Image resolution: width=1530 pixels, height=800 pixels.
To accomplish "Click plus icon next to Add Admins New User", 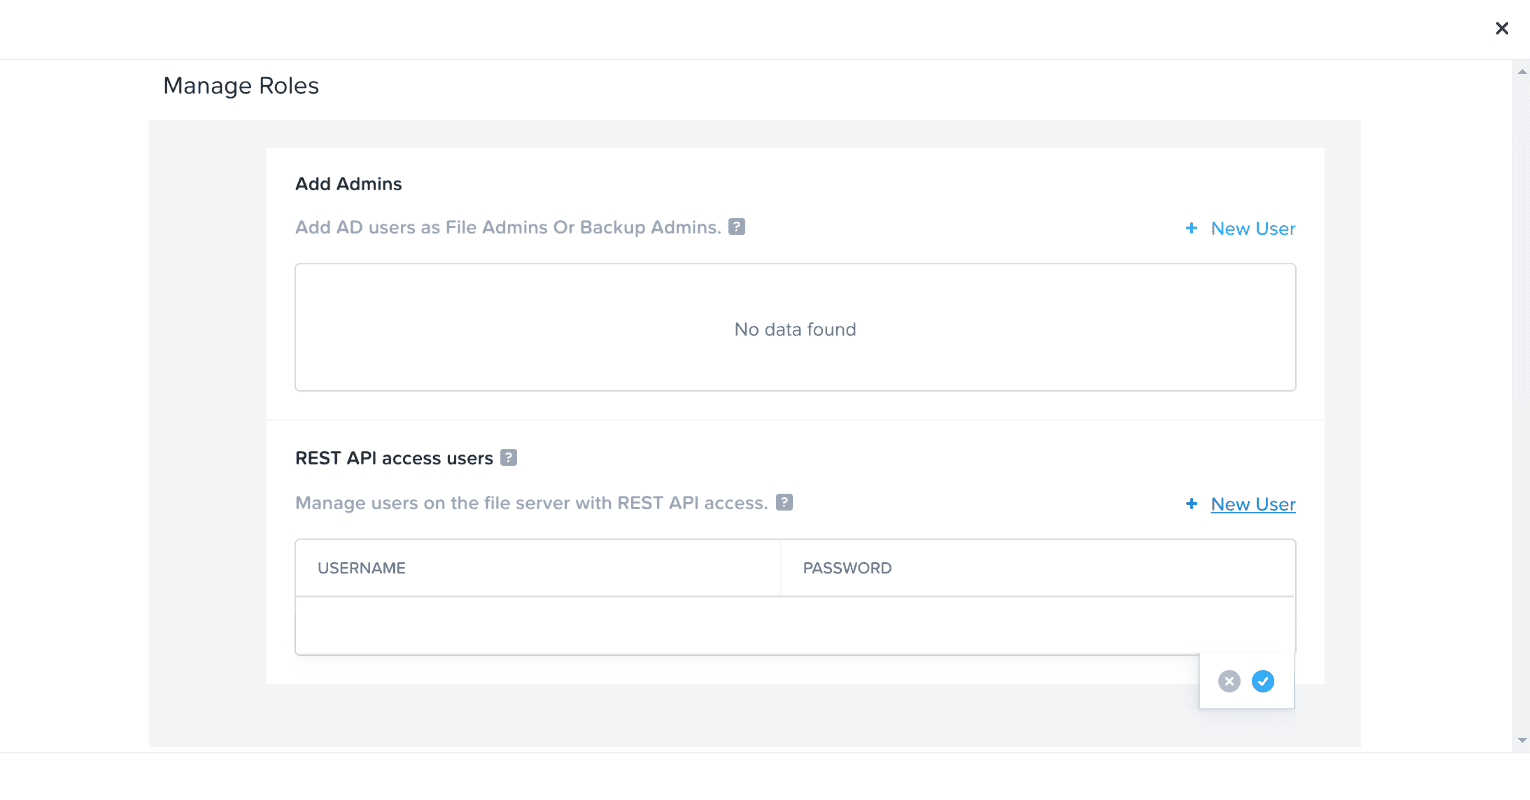I will (1191, 229).
